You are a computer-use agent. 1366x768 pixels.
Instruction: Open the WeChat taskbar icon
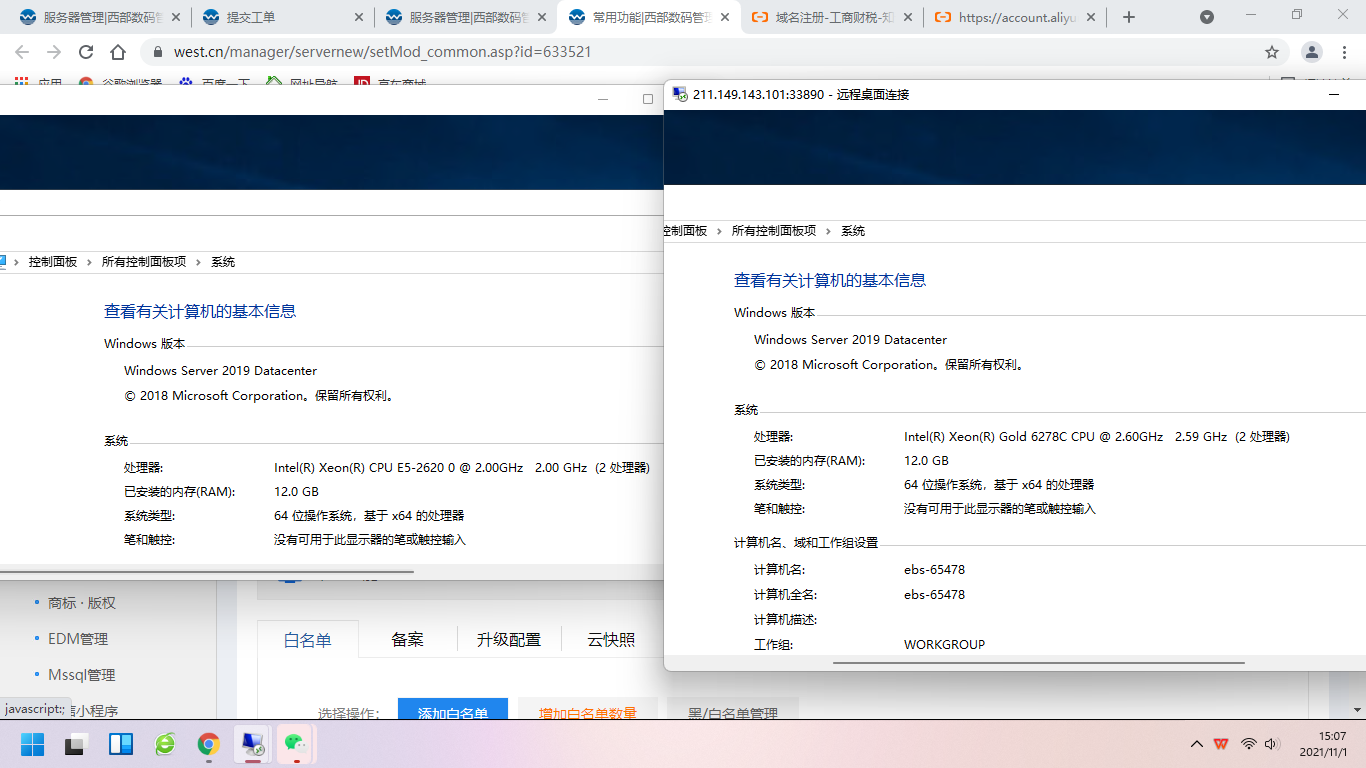click(x=295, y=744)
